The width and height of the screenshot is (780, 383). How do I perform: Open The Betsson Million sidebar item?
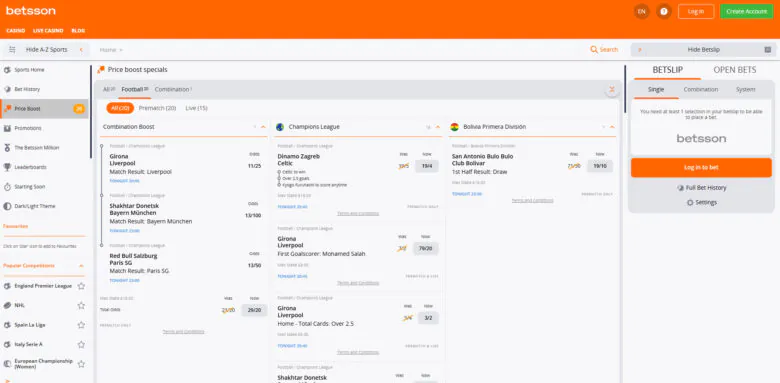tap(44, 148)
